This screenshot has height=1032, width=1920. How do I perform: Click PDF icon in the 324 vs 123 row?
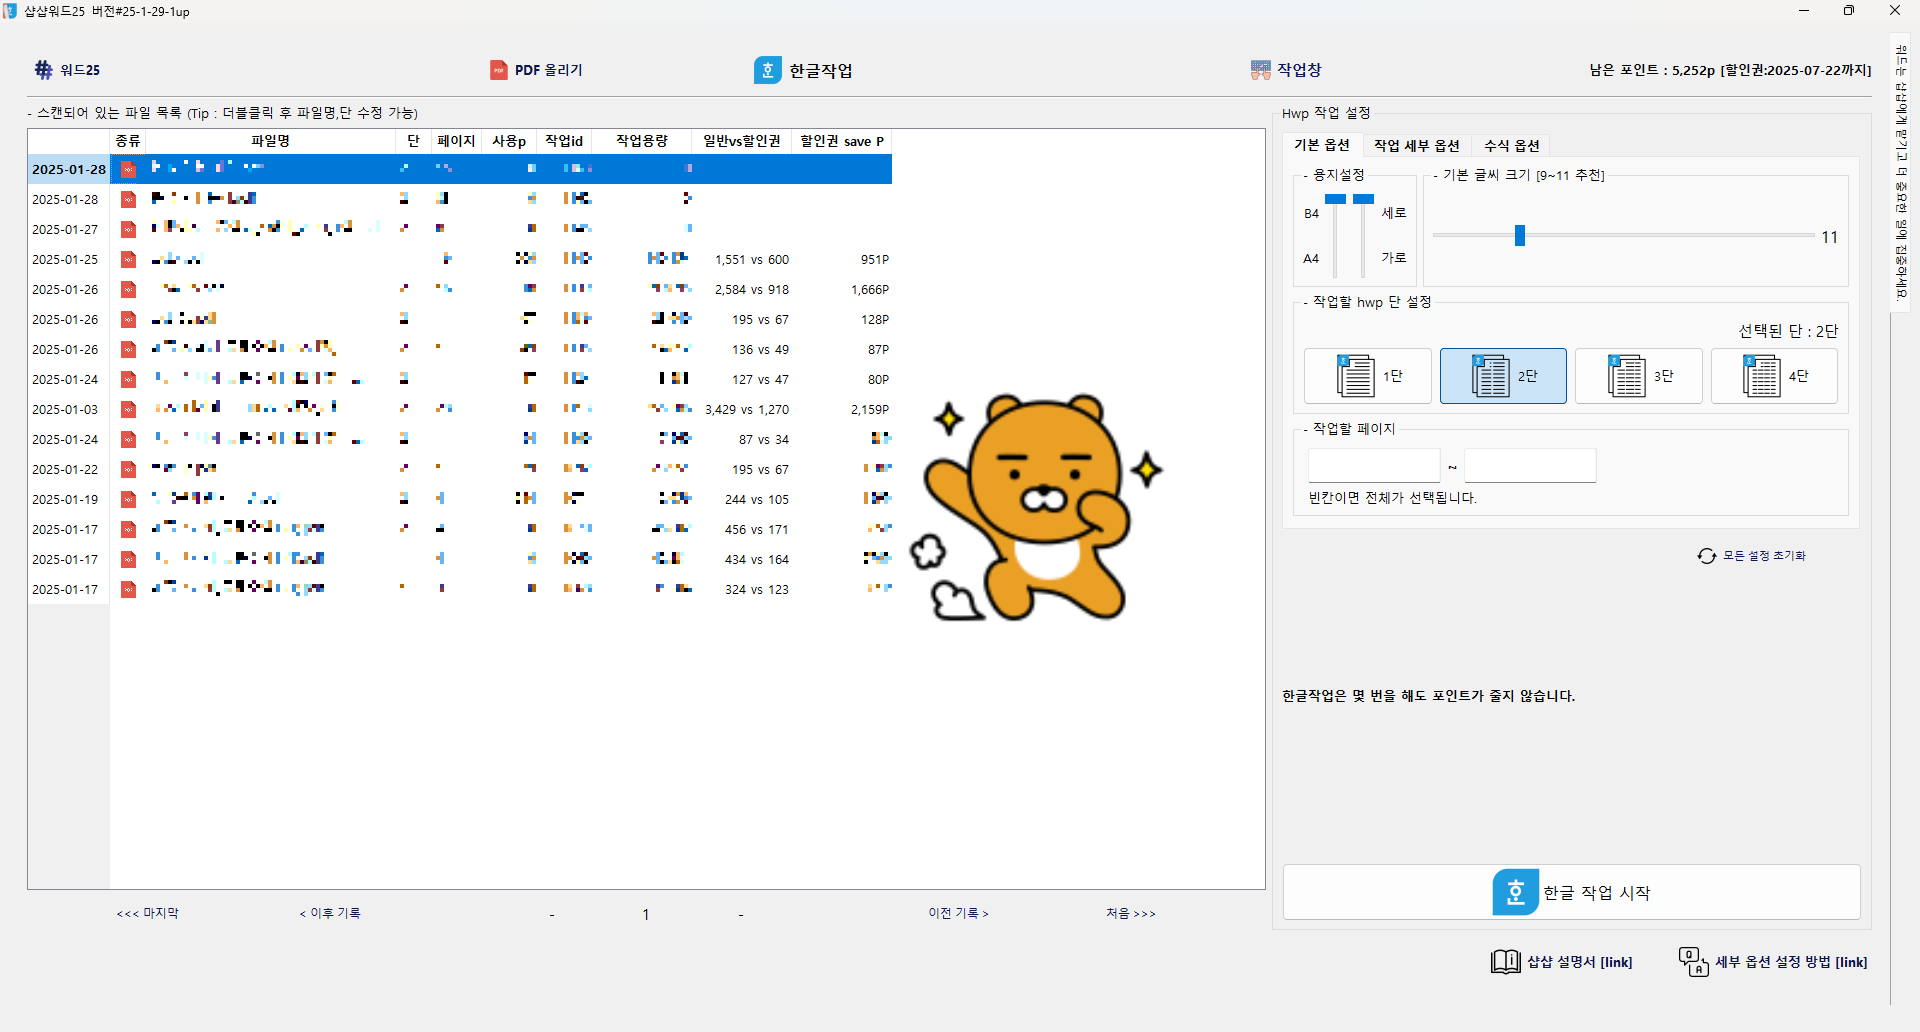coord(128,589)
